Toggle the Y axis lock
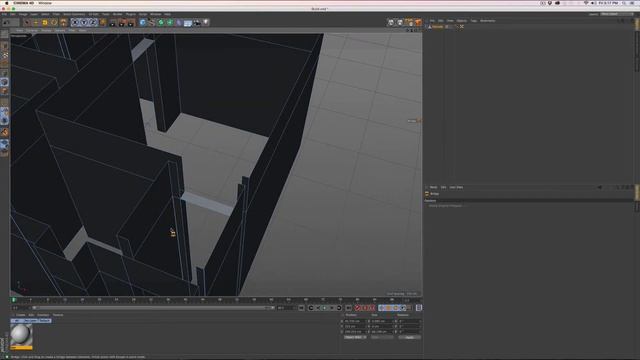The height and width of the screenshot is (360, 640). point(84,22)
